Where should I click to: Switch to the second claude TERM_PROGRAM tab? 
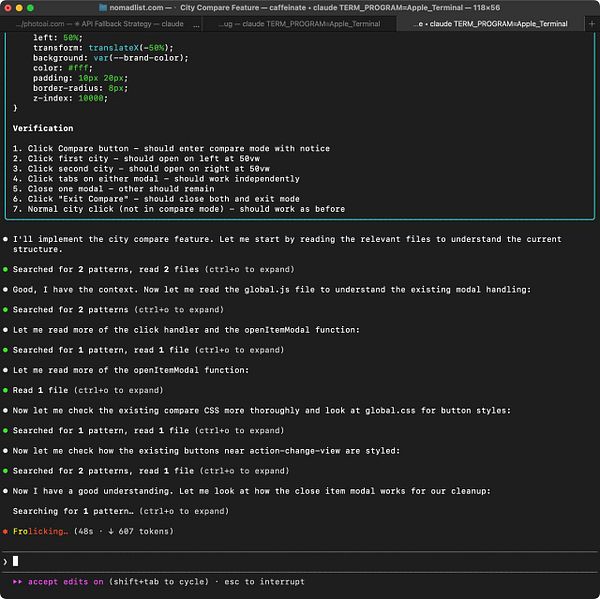click(299, 24)
